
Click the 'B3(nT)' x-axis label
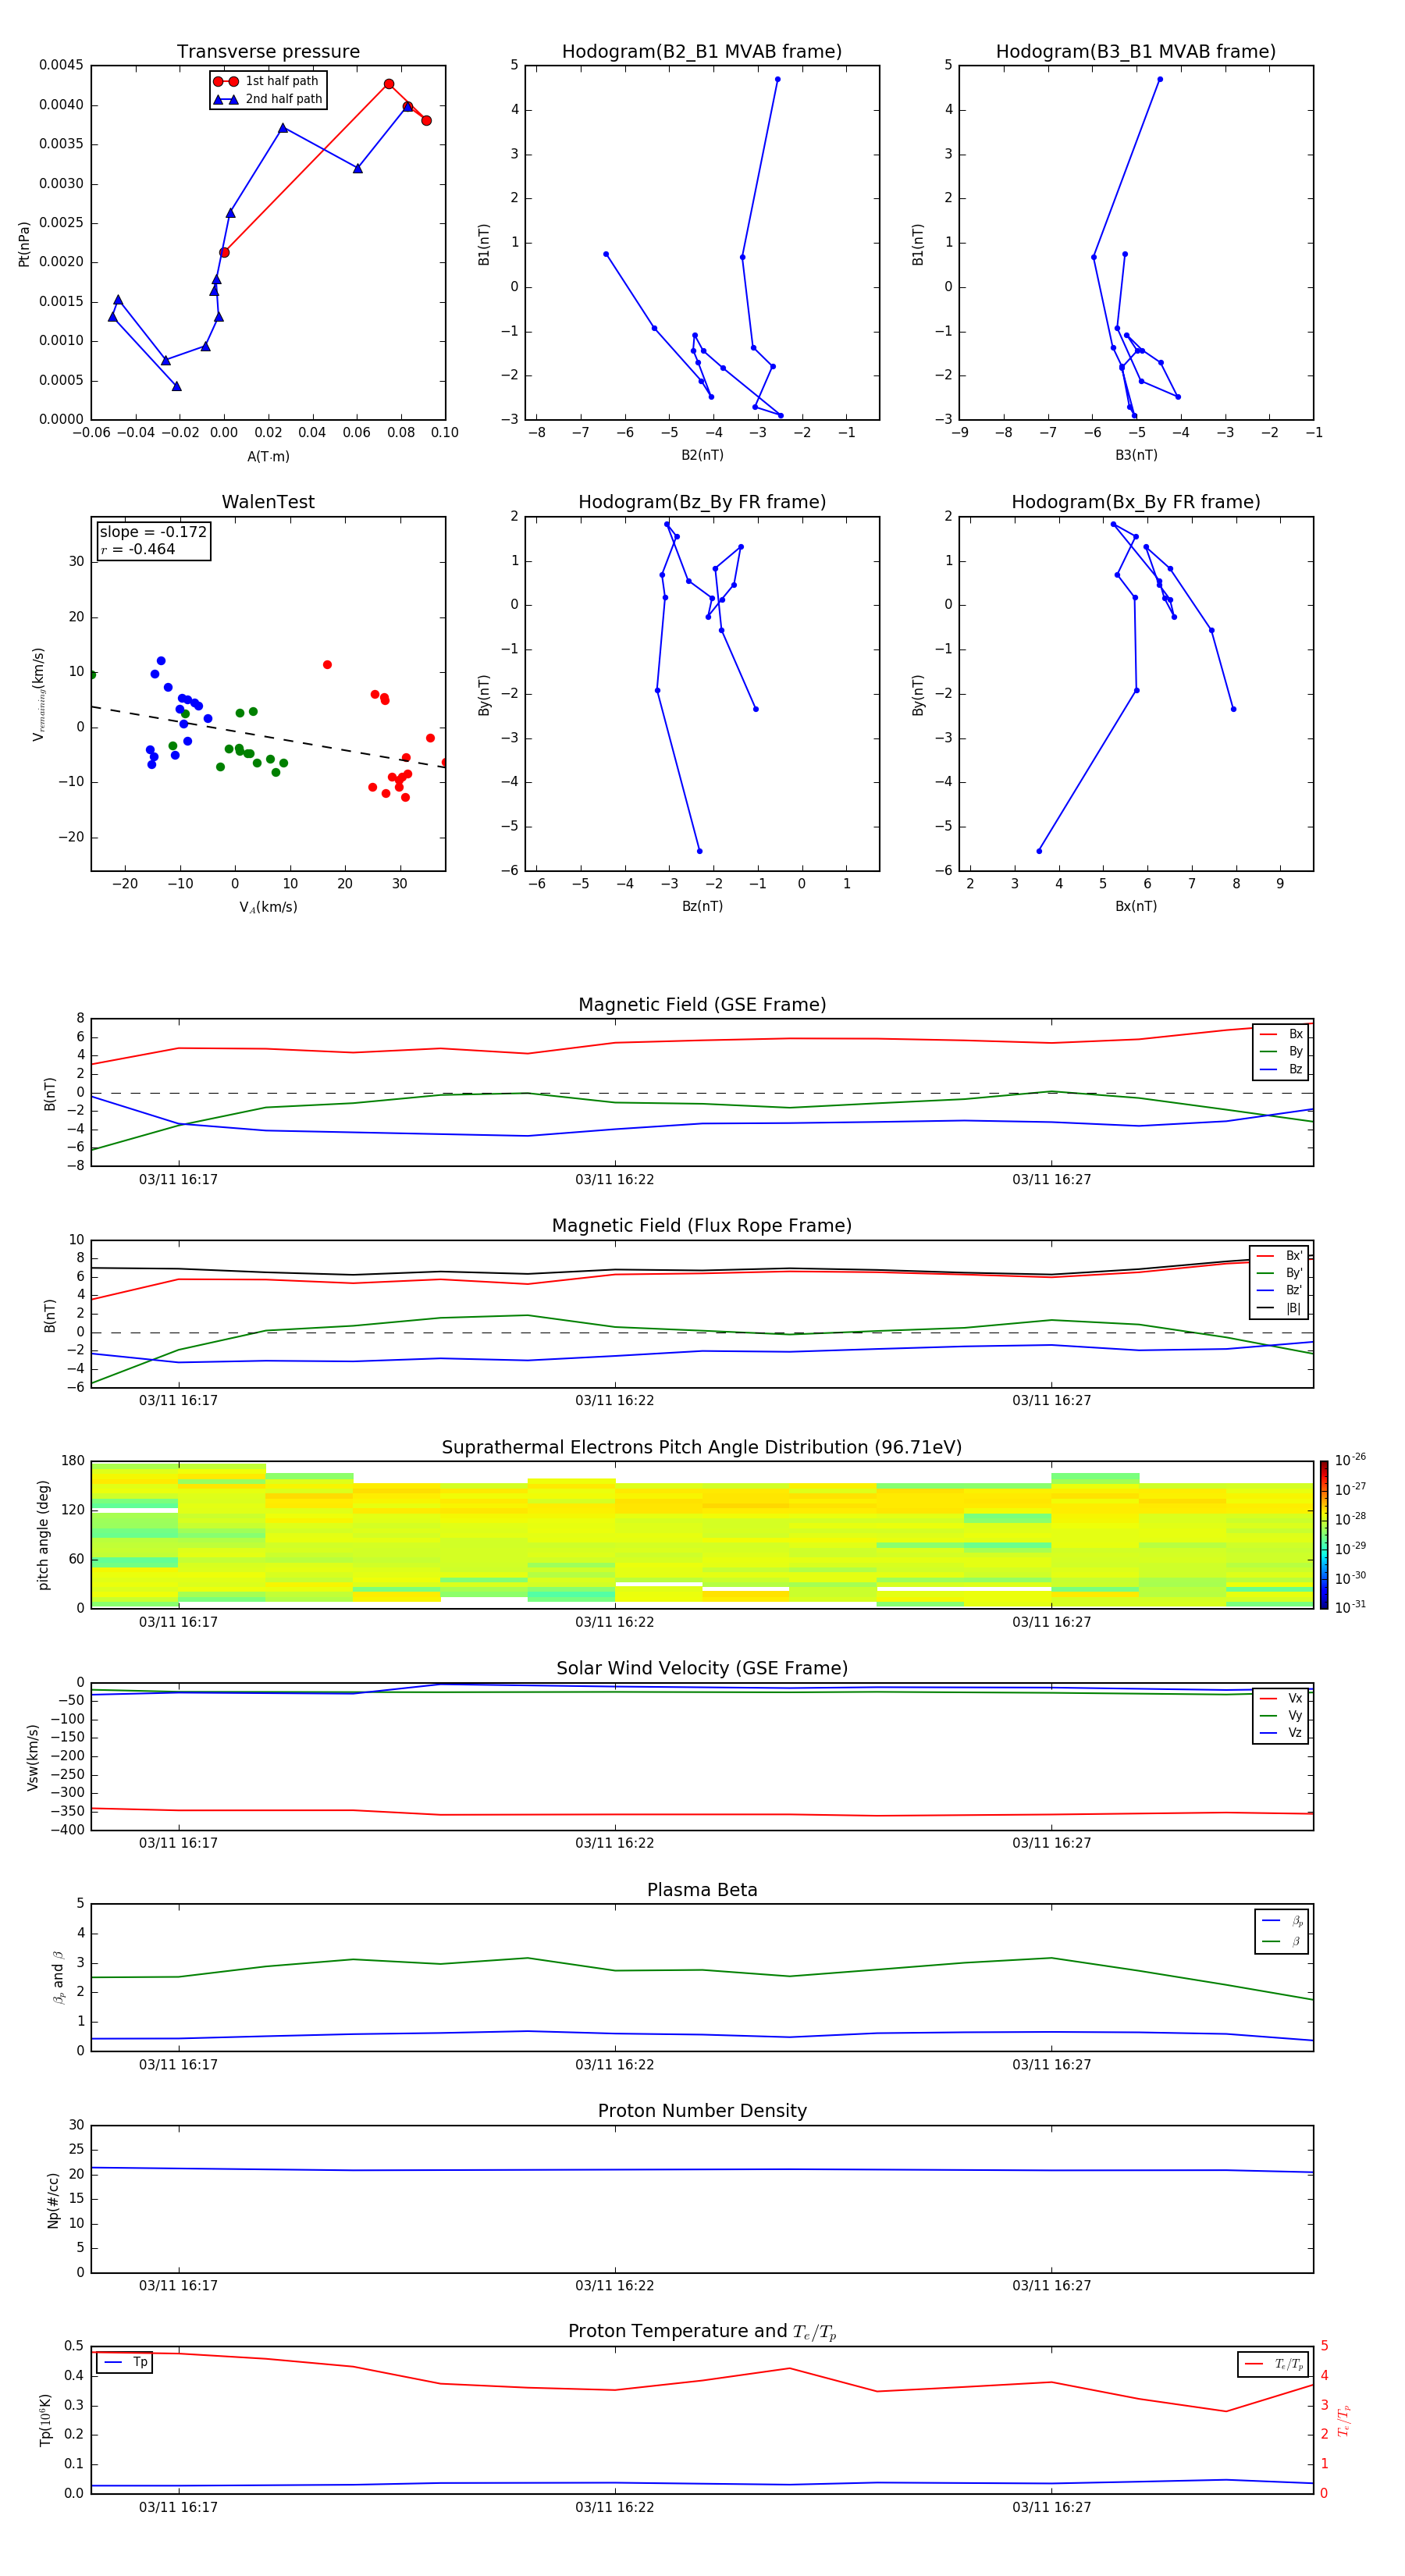[x=1136, y=455]
